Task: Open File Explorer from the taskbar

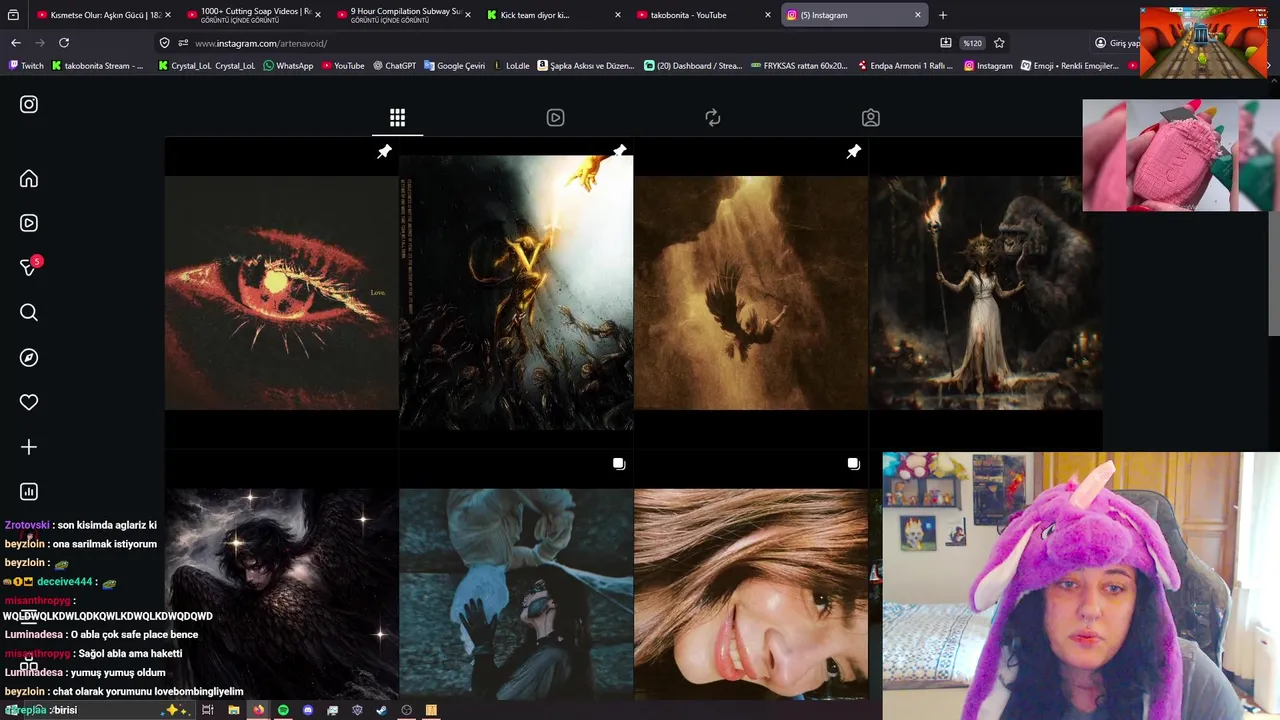Action: (x=233, y=710)
